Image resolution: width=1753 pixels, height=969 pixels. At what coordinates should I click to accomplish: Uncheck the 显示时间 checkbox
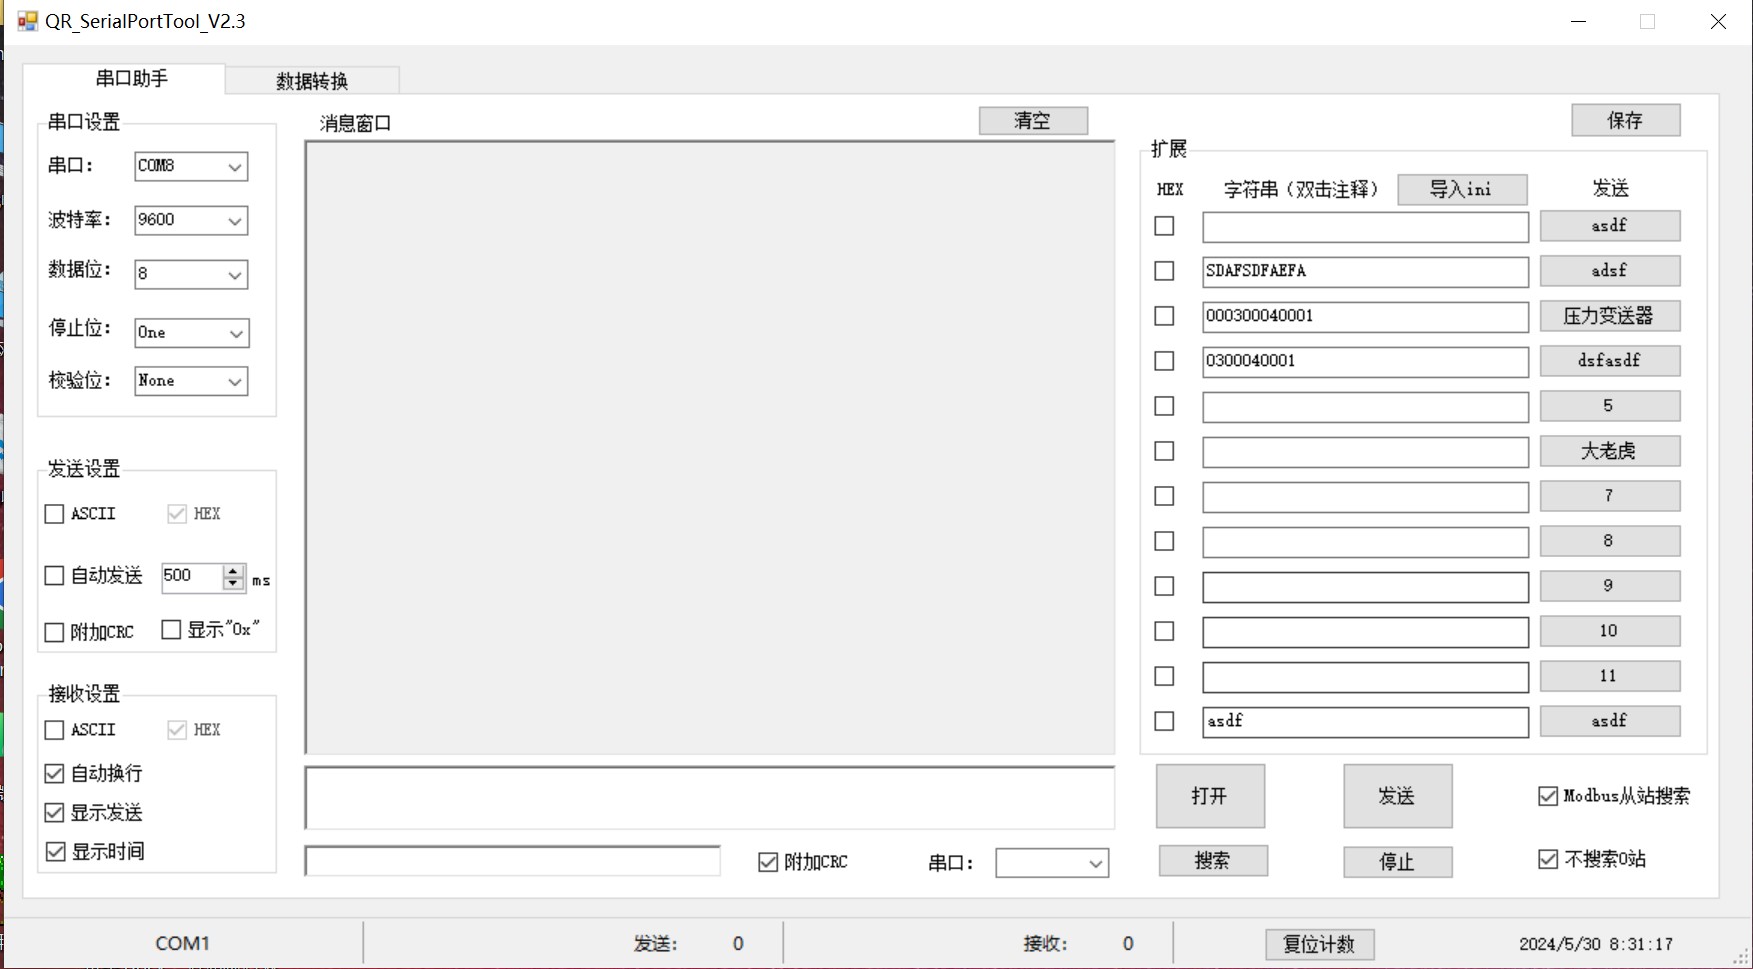(55, 852)
